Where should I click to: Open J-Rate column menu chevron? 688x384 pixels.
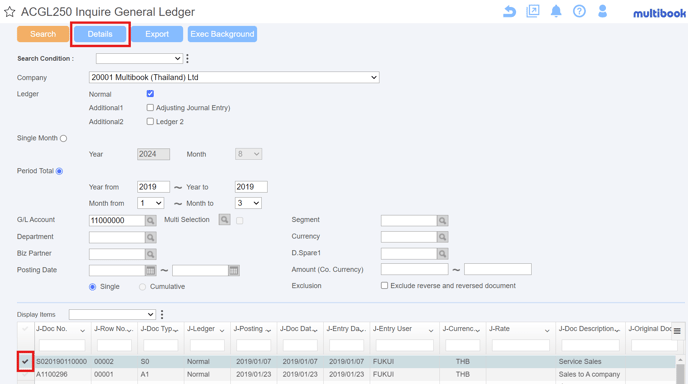point(547,330)
